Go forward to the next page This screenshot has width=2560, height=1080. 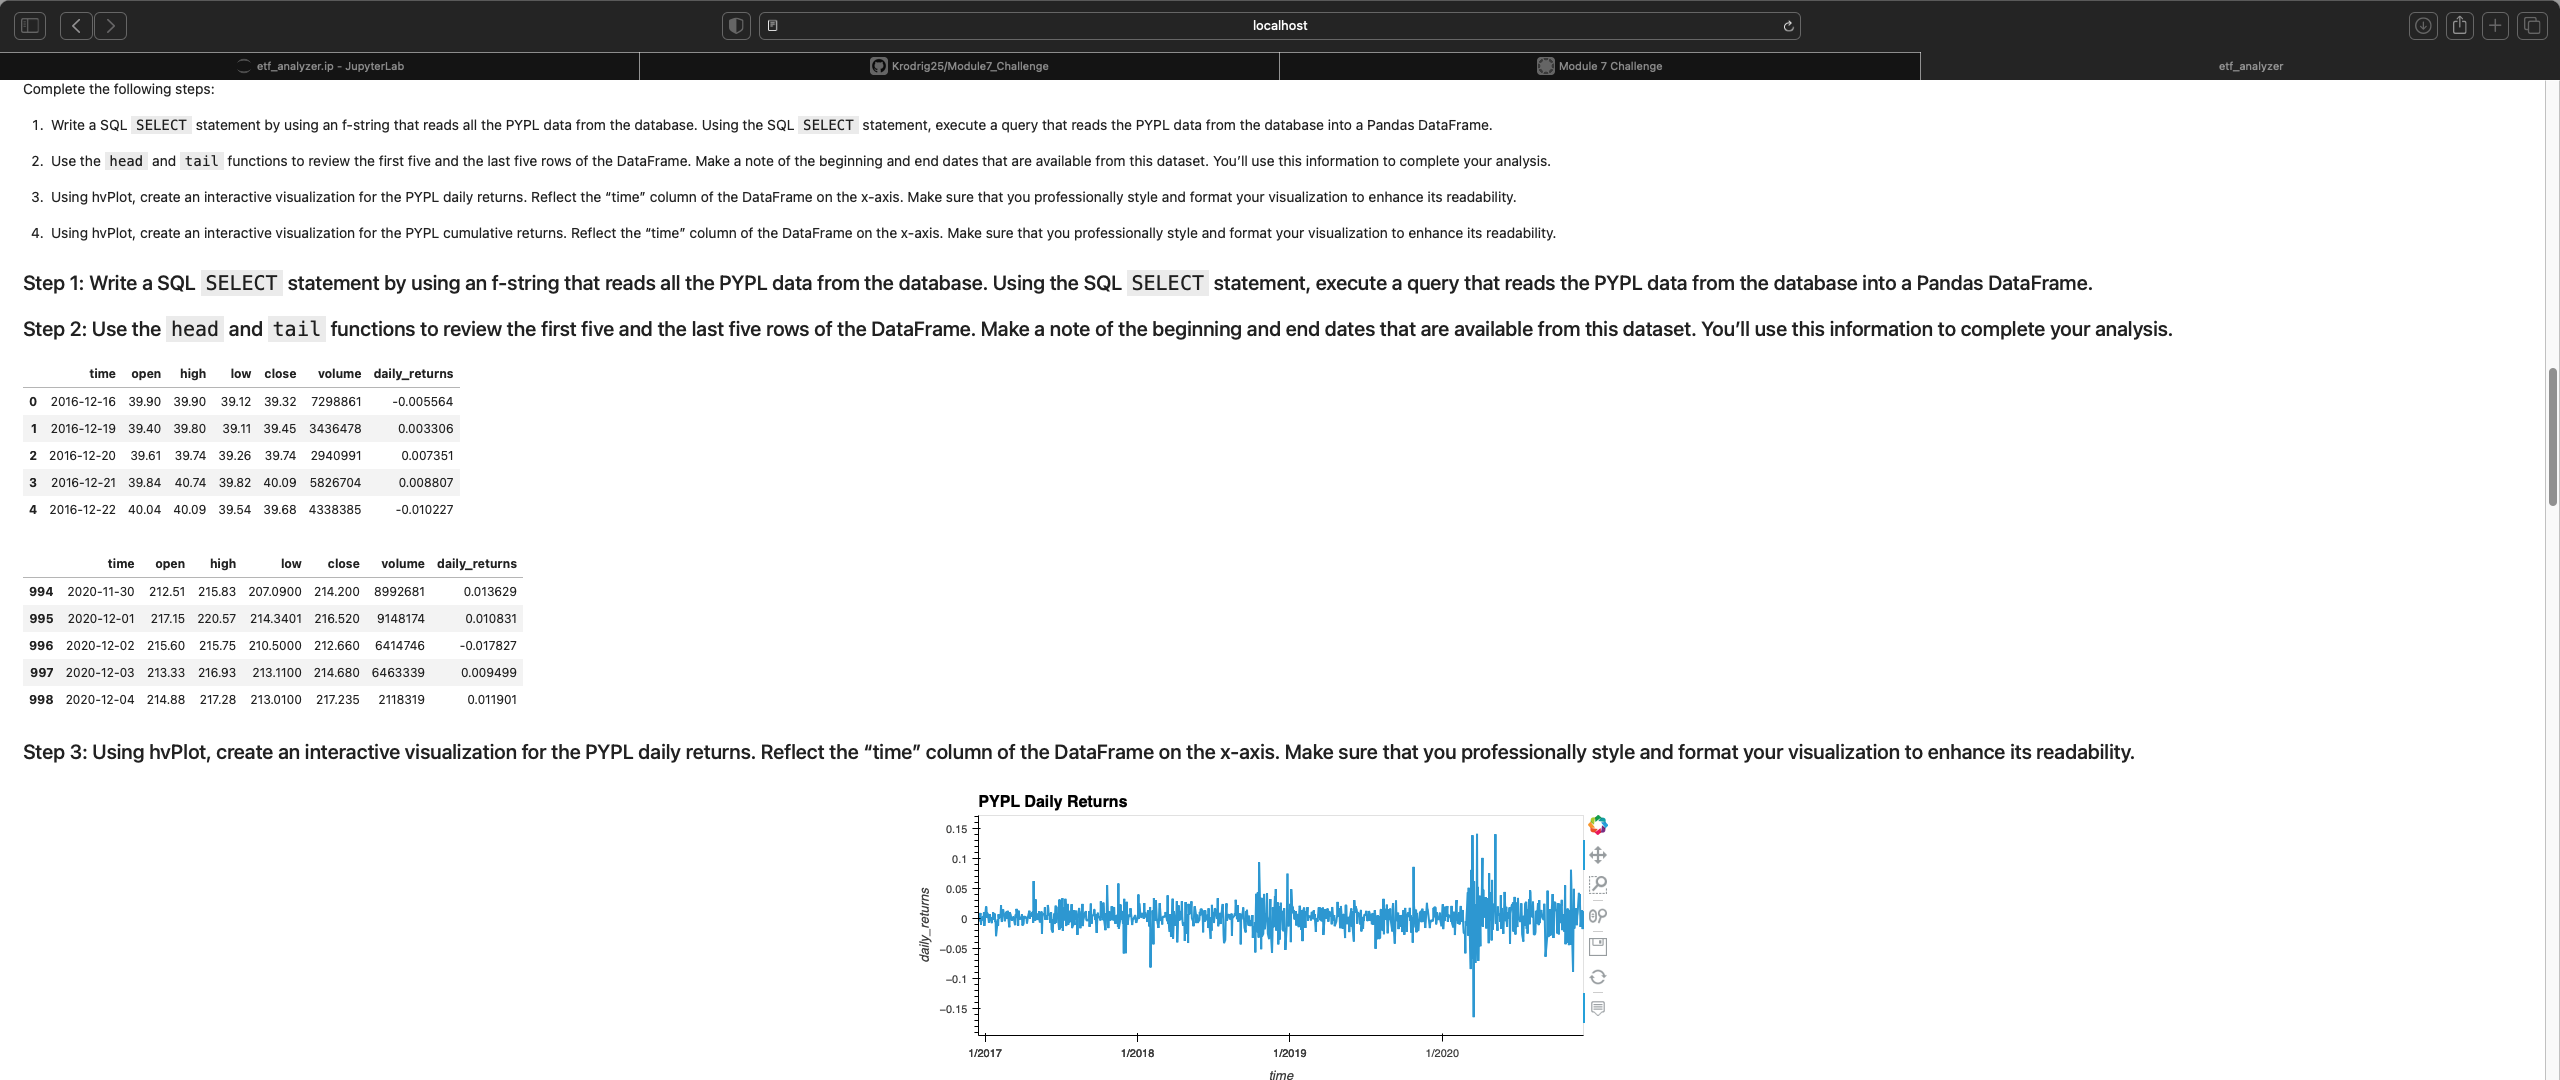111,26
